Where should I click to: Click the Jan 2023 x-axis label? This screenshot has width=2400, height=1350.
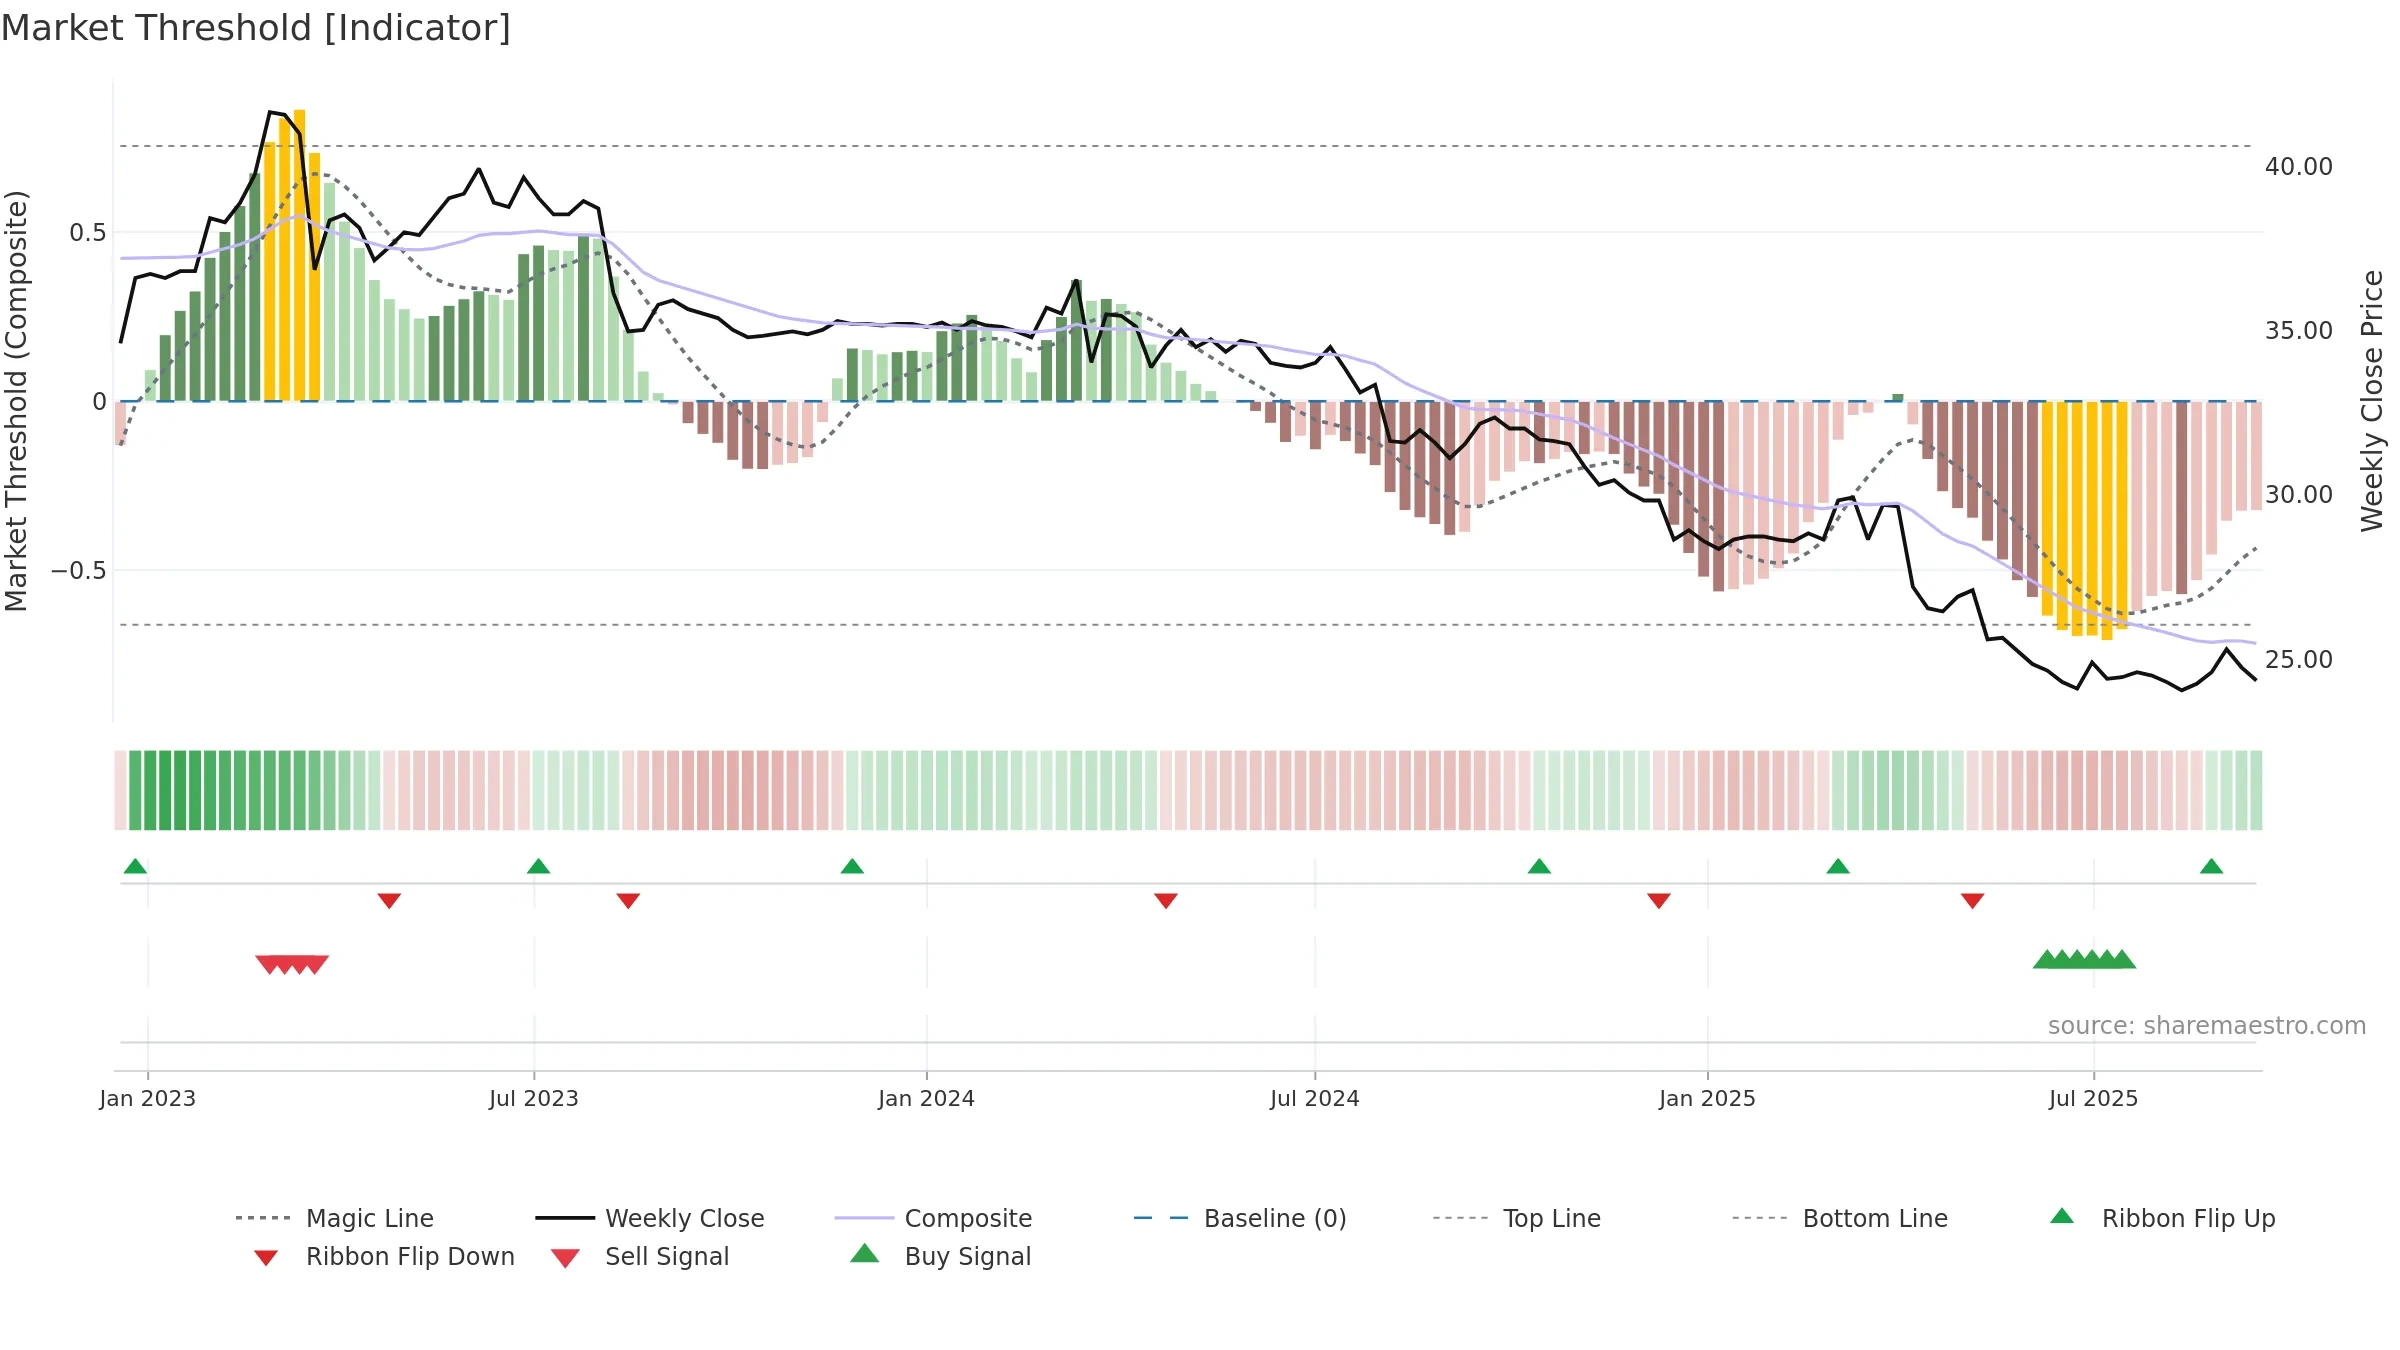[x=148, y=1098]
